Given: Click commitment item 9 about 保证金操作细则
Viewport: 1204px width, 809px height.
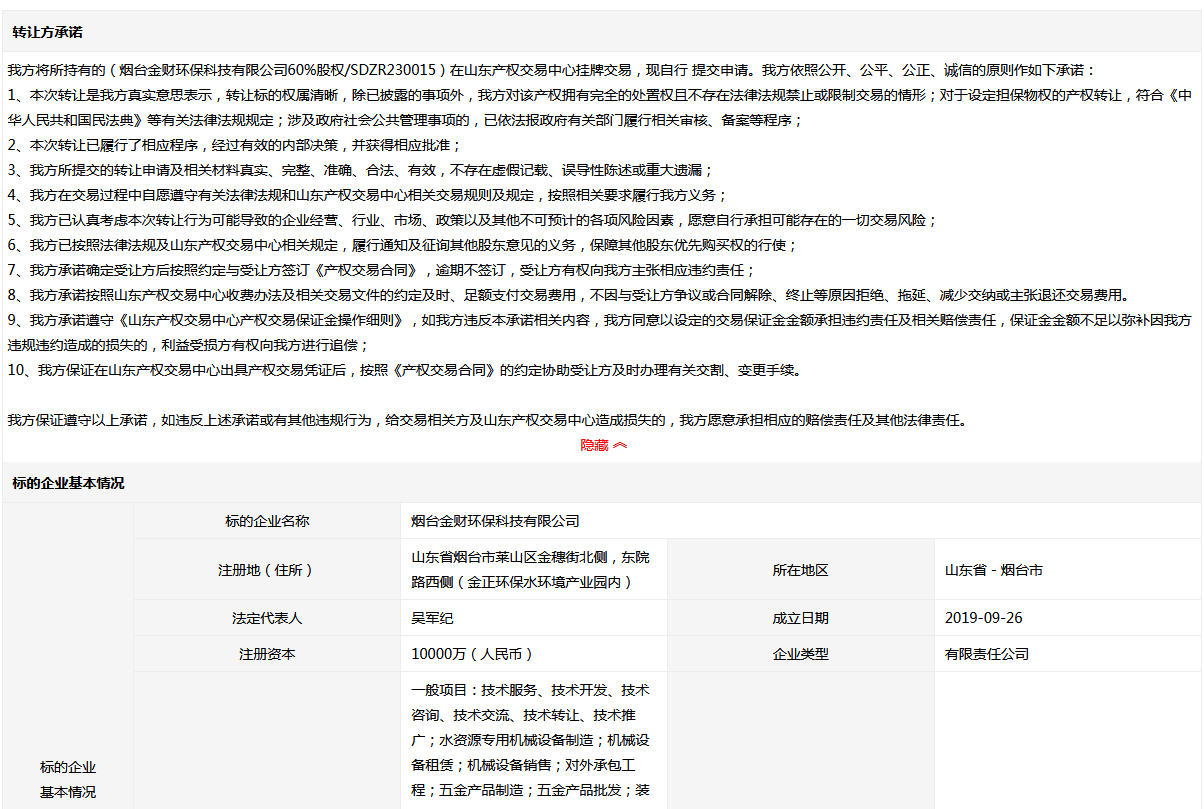Looking at the screenshot, I should (x=600, y=332).
